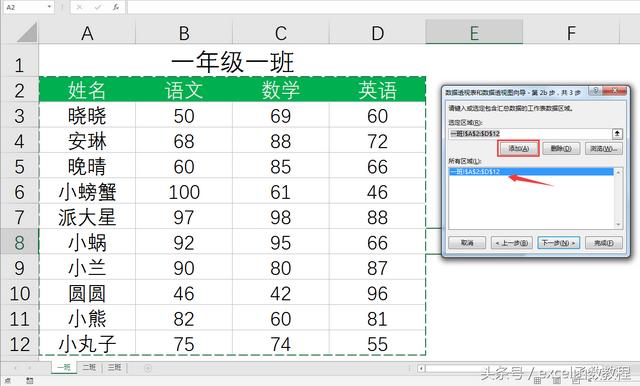The height and width of the screenshot is (386, 640).
Task: Select column A header
Action: (x=87, y=33)
